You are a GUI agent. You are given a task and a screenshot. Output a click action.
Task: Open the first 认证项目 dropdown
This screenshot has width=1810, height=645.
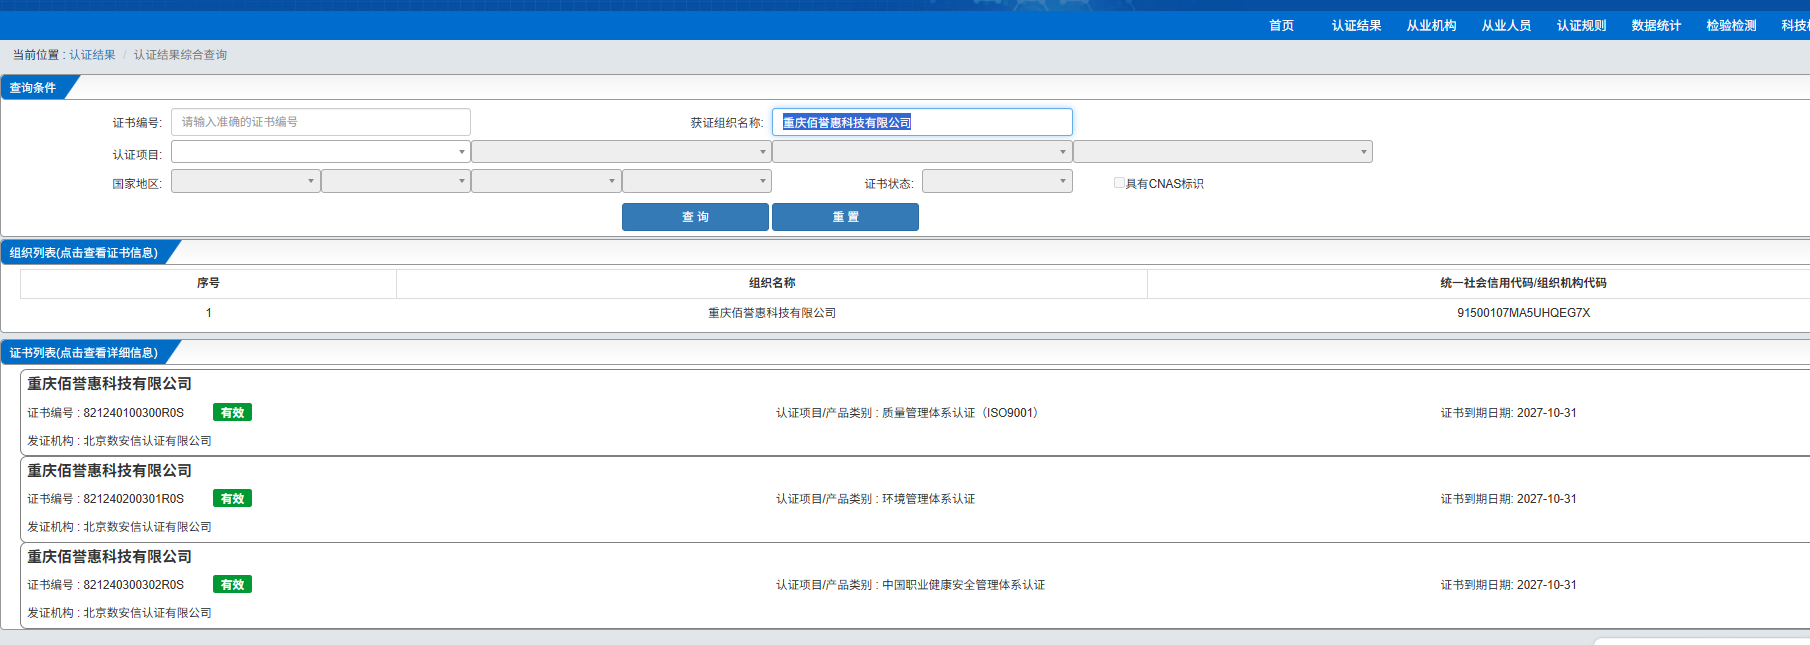(x=321, y=152)
